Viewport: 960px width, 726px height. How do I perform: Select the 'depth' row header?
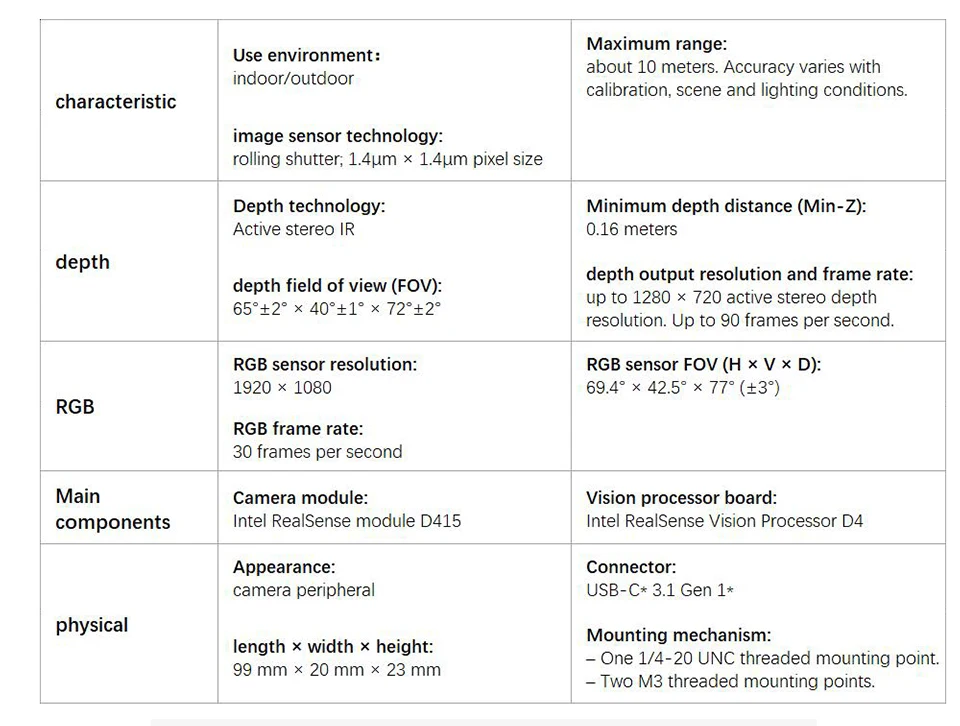[83, 262]
